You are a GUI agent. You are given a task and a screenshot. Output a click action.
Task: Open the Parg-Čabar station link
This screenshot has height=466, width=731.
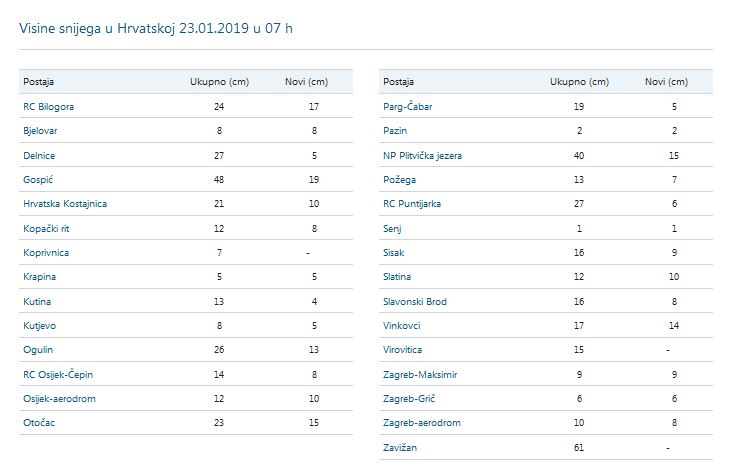[x=408, y=107]
